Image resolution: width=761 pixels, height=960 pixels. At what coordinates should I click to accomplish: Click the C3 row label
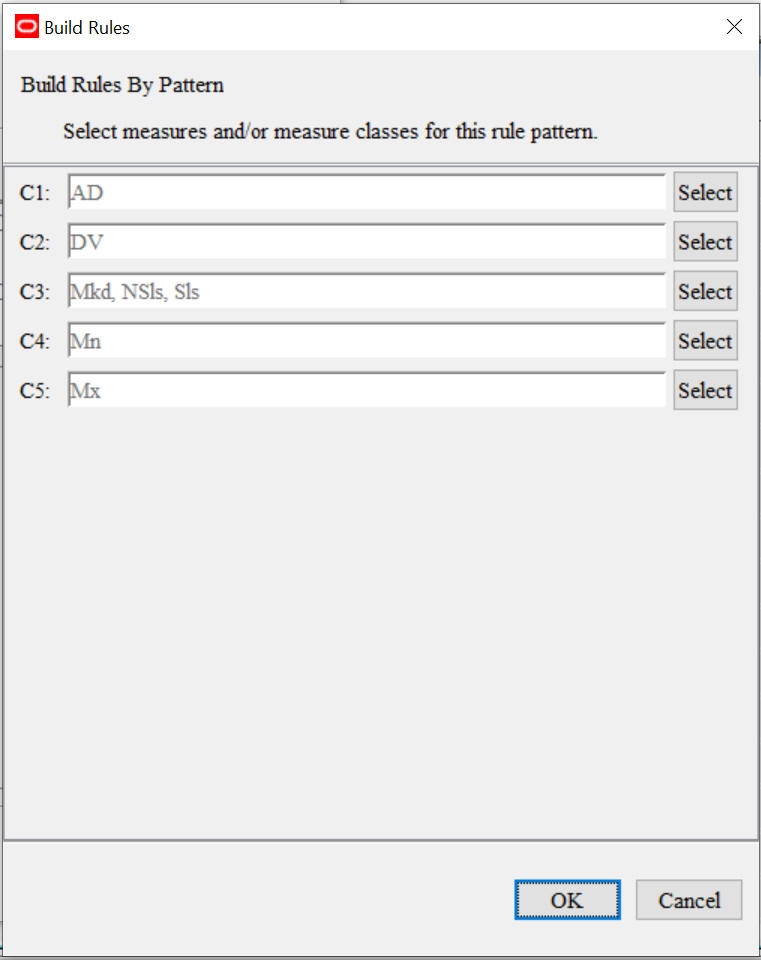click(x=33, y=291)
